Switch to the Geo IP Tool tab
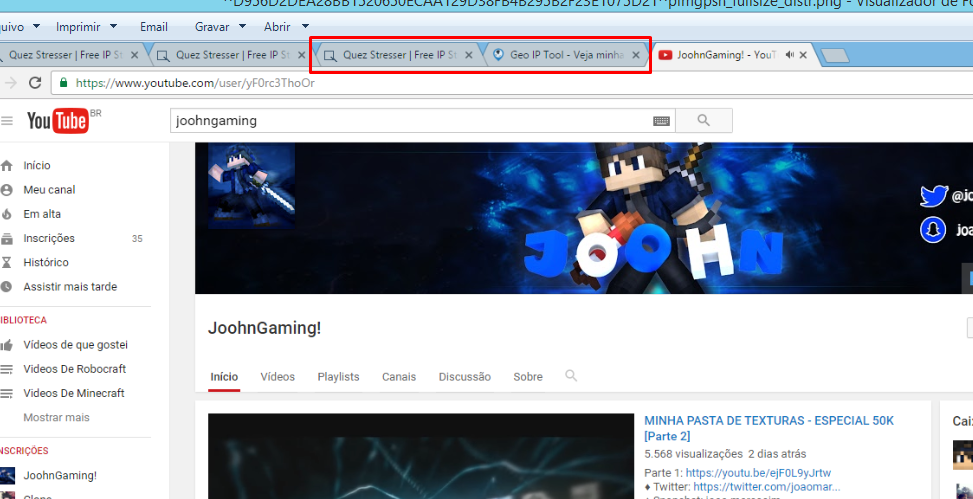This screenshot has width=973, height=499. coord(566,55)
